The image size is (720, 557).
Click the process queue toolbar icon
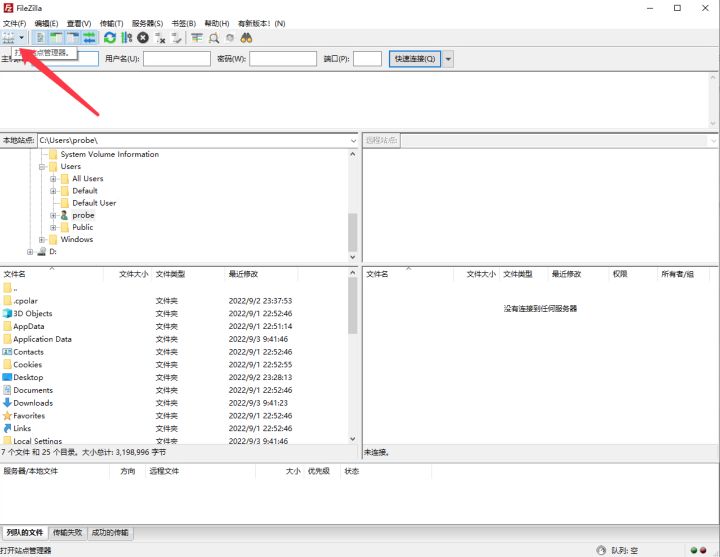click(126, 37)
